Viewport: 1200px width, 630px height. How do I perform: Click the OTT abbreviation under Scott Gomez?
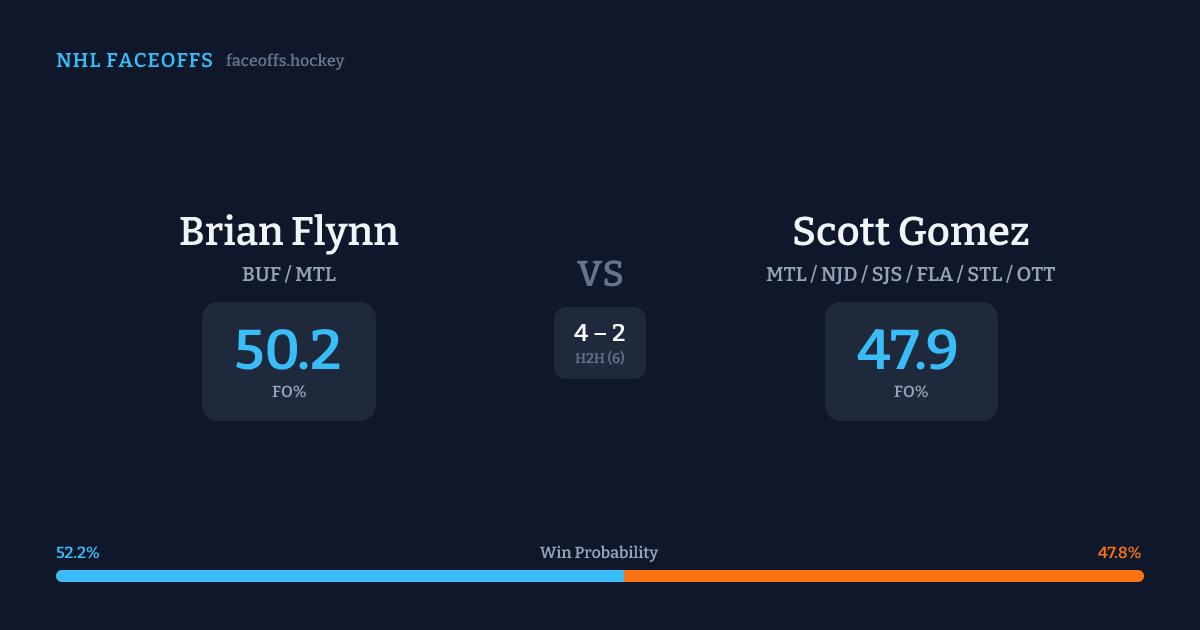(x=1036, y=274)
